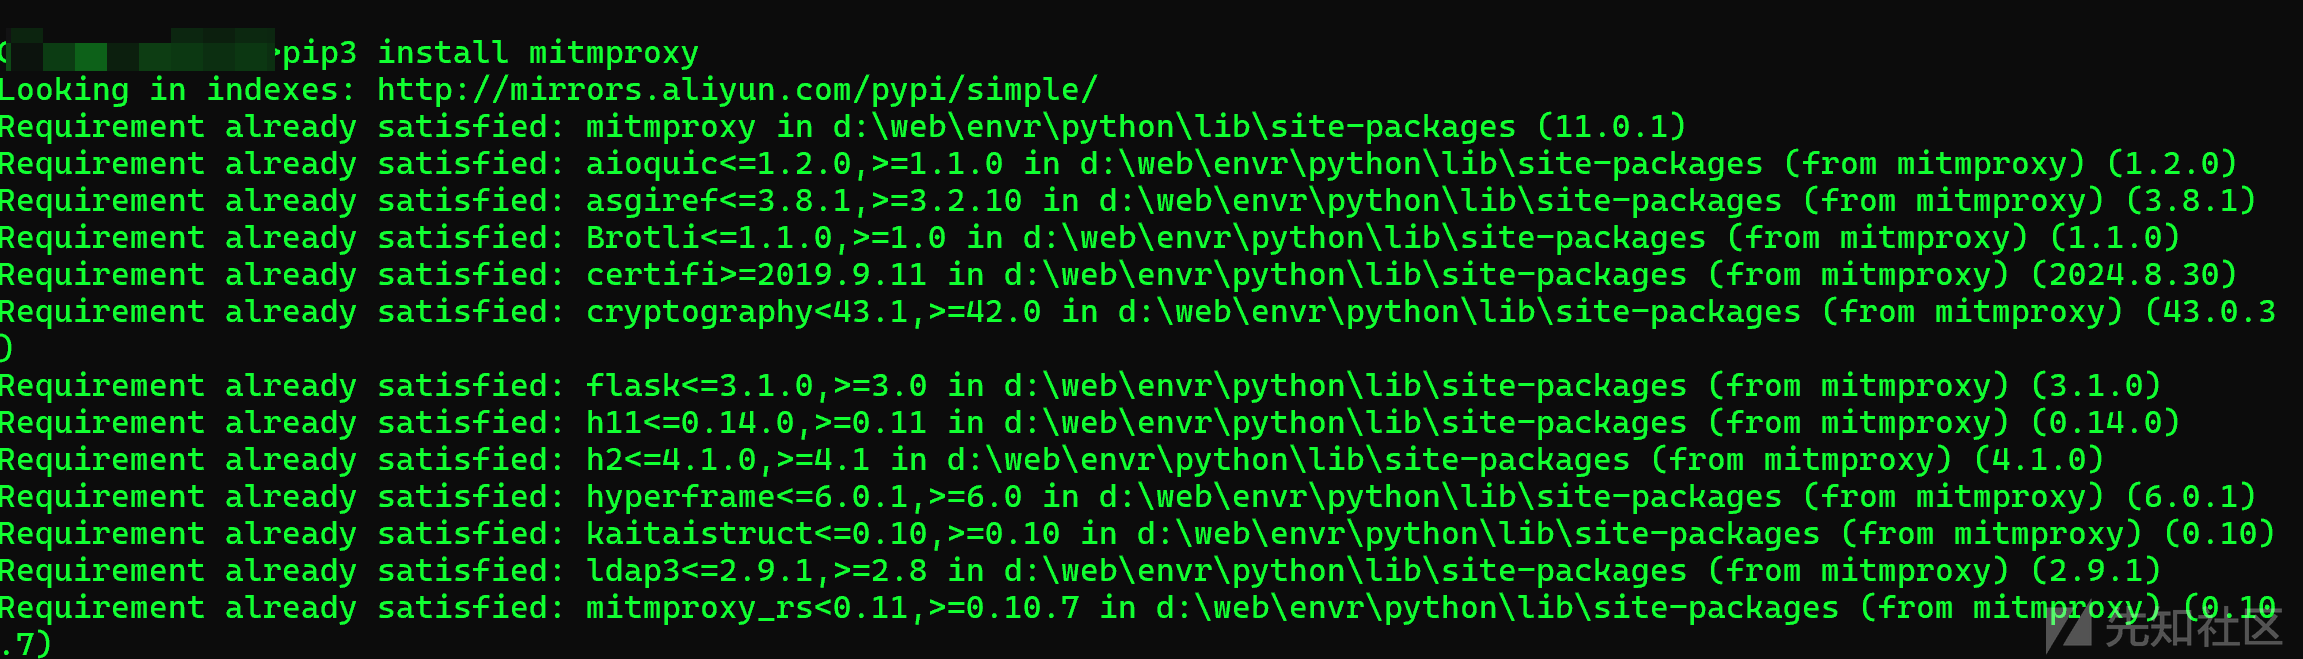
Task: Click the kaitaistruct requirement name
Action: 699,534
